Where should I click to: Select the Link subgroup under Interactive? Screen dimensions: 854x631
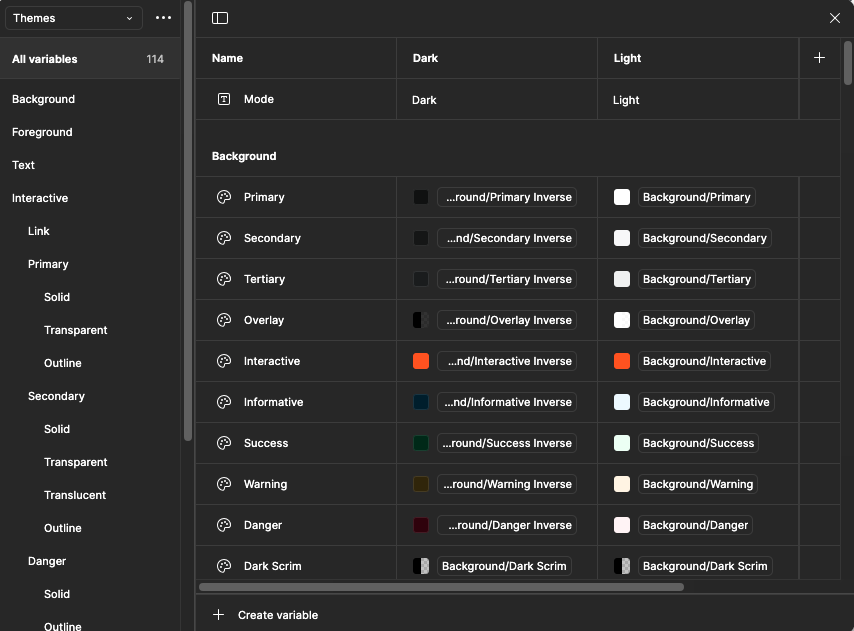coord(39,231)
